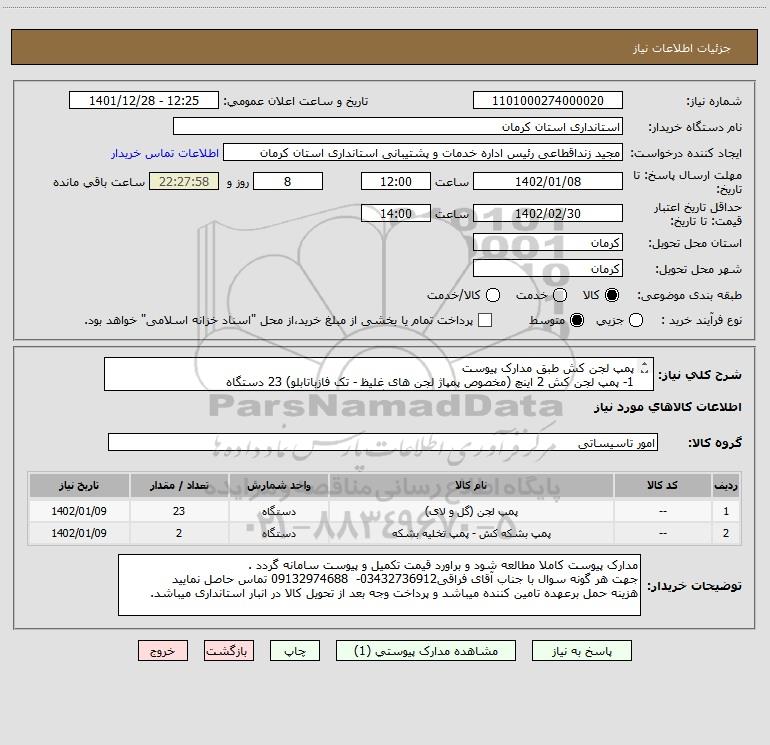Click the تاریخ نیاز column header
Screen dimensions: 770x745
point(79,485)
